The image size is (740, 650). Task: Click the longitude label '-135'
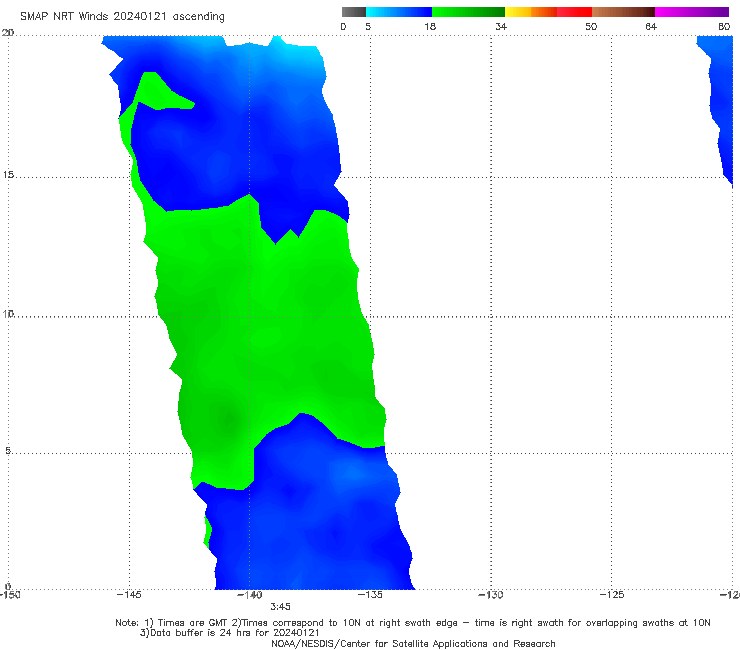[x=370, y=595]
